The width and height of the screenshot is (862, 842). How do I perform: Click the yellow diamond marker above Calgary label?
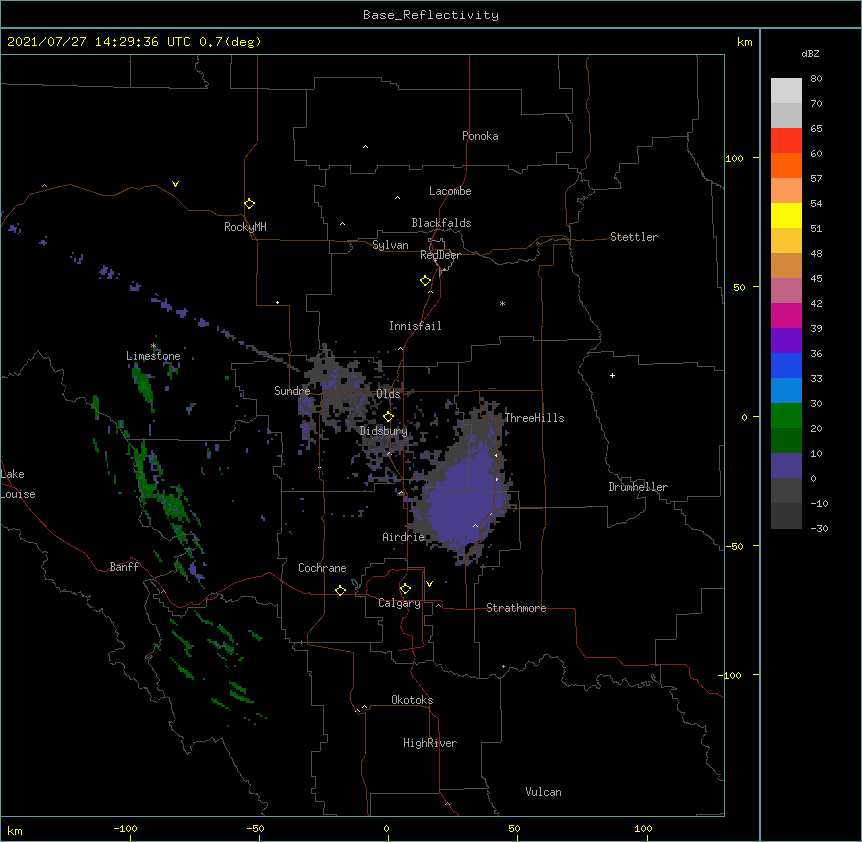(405, 589)
